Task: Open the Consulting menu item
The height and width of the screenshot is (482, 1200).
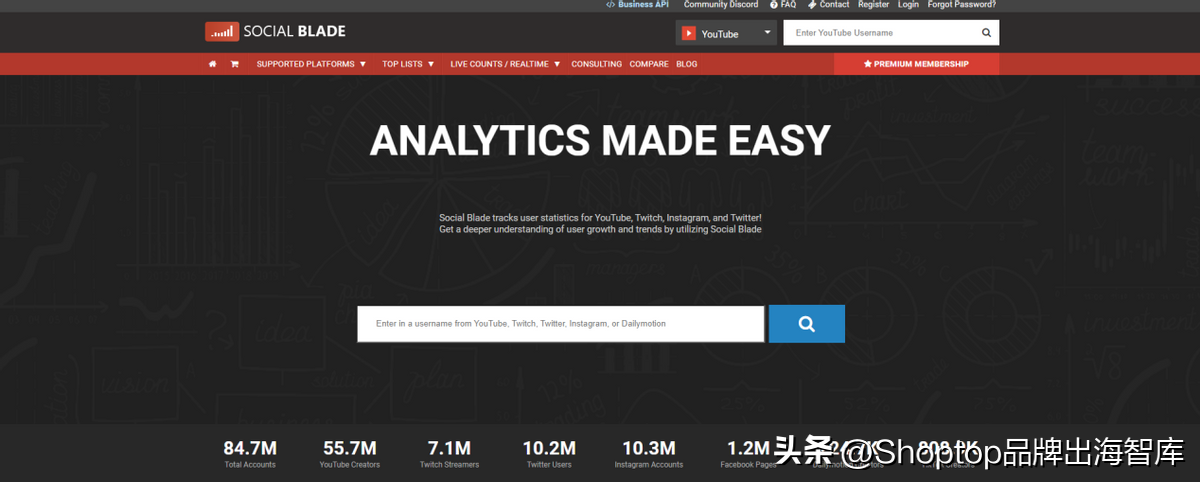Action: [596, 64]
